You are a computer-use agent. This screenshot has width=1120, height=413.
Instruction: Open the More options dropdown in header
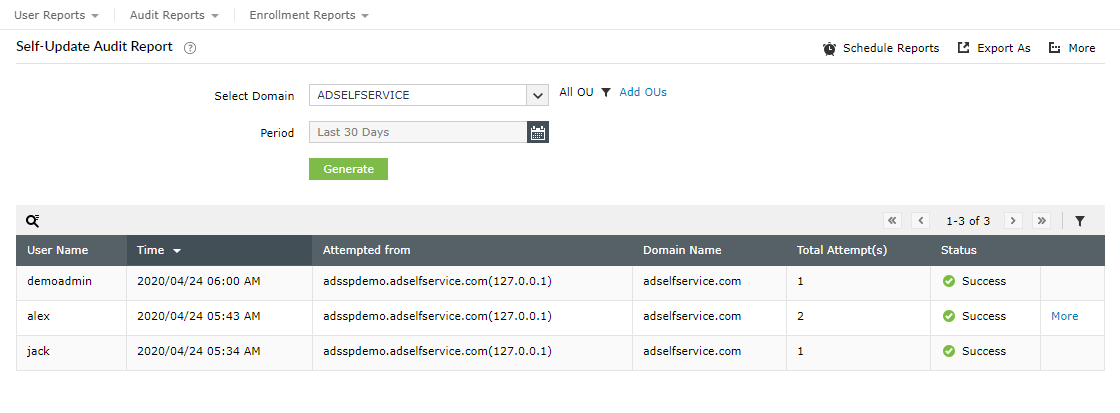[1072, 48]
